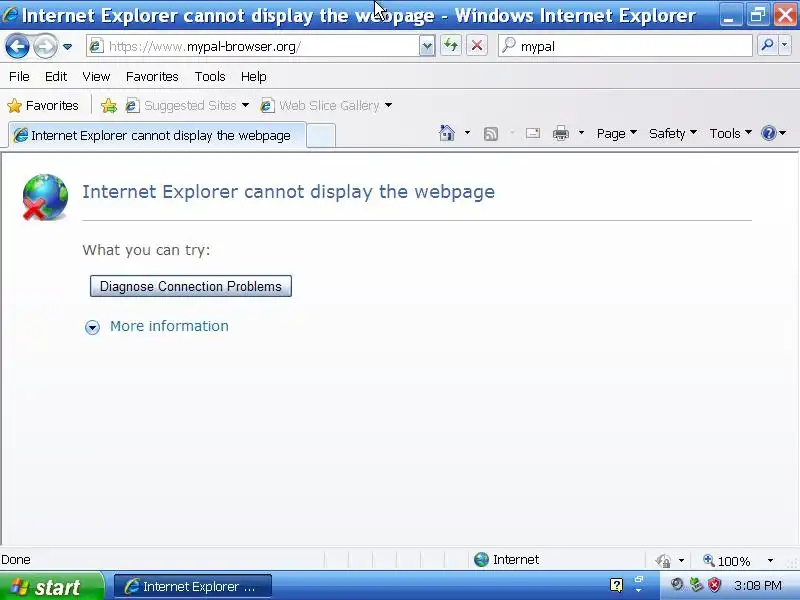This screenshot has width=800, height=600.
Task: Open the recent pages dropdown arrow
Action: click(67, 46)
